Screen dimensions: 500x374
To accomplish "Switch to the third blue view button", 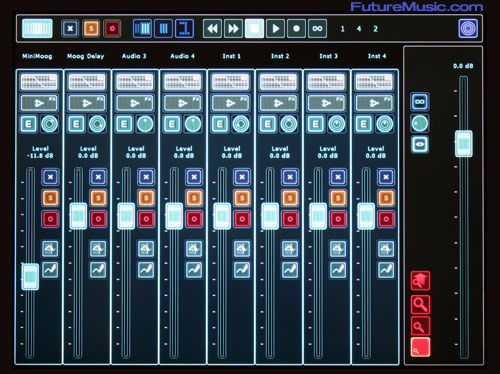I will (x=184, y=29).
